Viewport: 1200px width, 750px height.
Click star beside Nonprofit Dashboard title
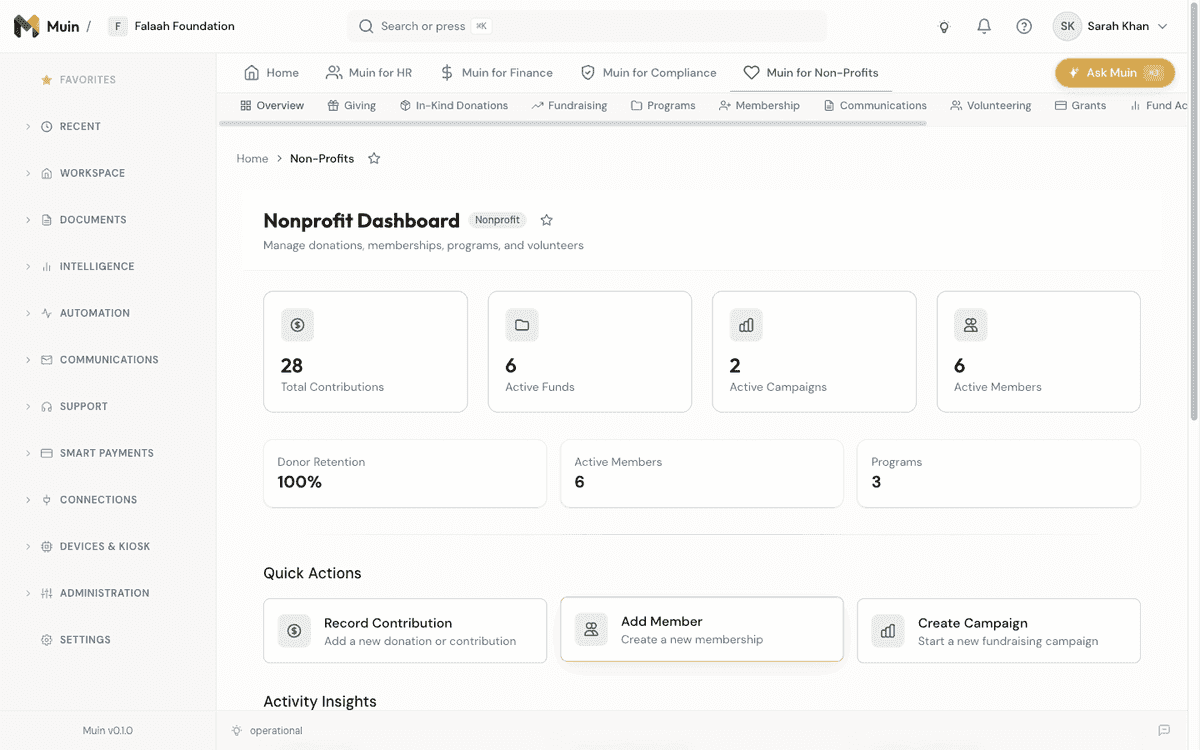(x=546, y=220)
